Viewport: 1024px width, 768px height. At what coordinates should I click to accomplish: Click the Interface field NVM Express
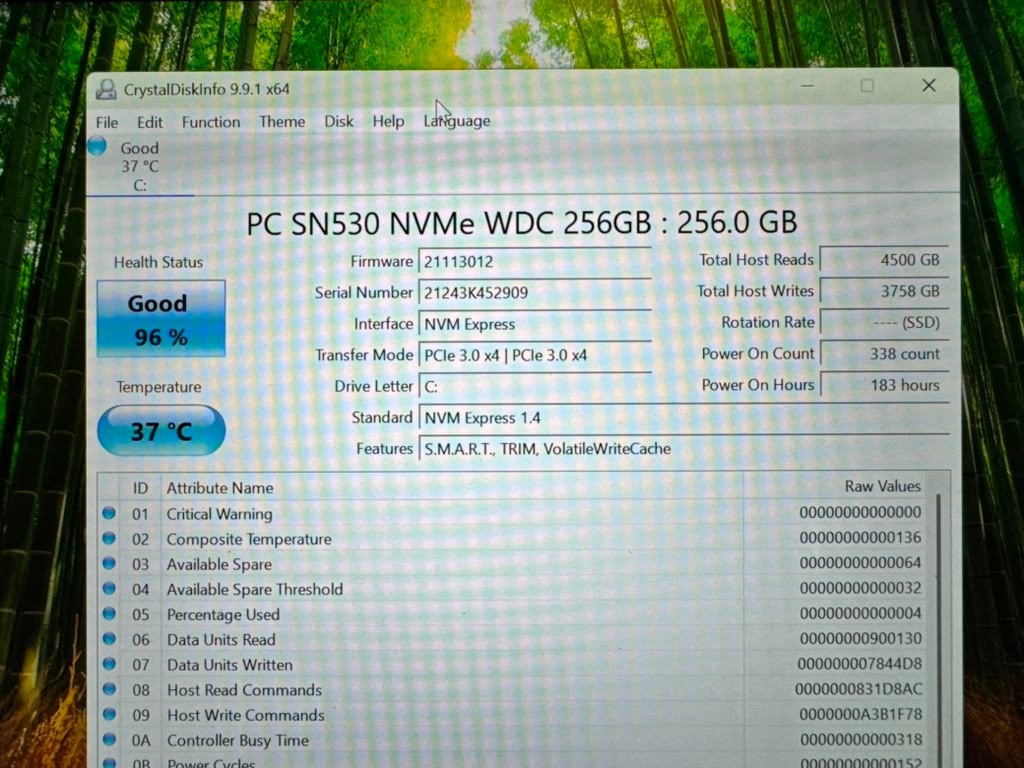[535, 324]
